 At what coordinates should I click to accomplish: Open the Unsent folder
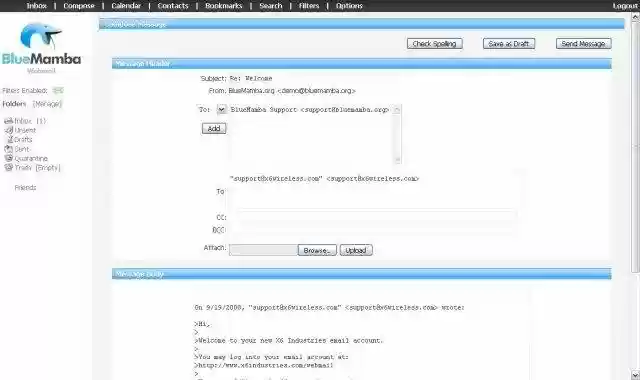coord(25,130)
